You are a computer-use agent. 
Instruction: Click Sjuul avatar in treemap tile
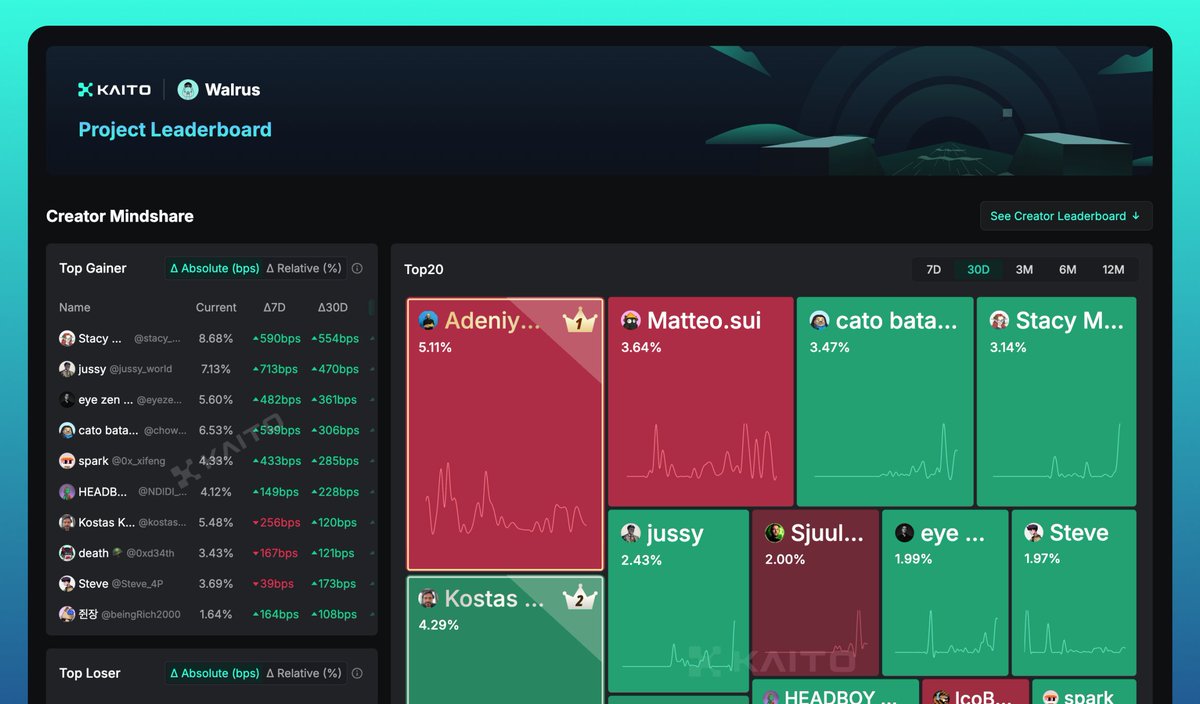(775, 533)
